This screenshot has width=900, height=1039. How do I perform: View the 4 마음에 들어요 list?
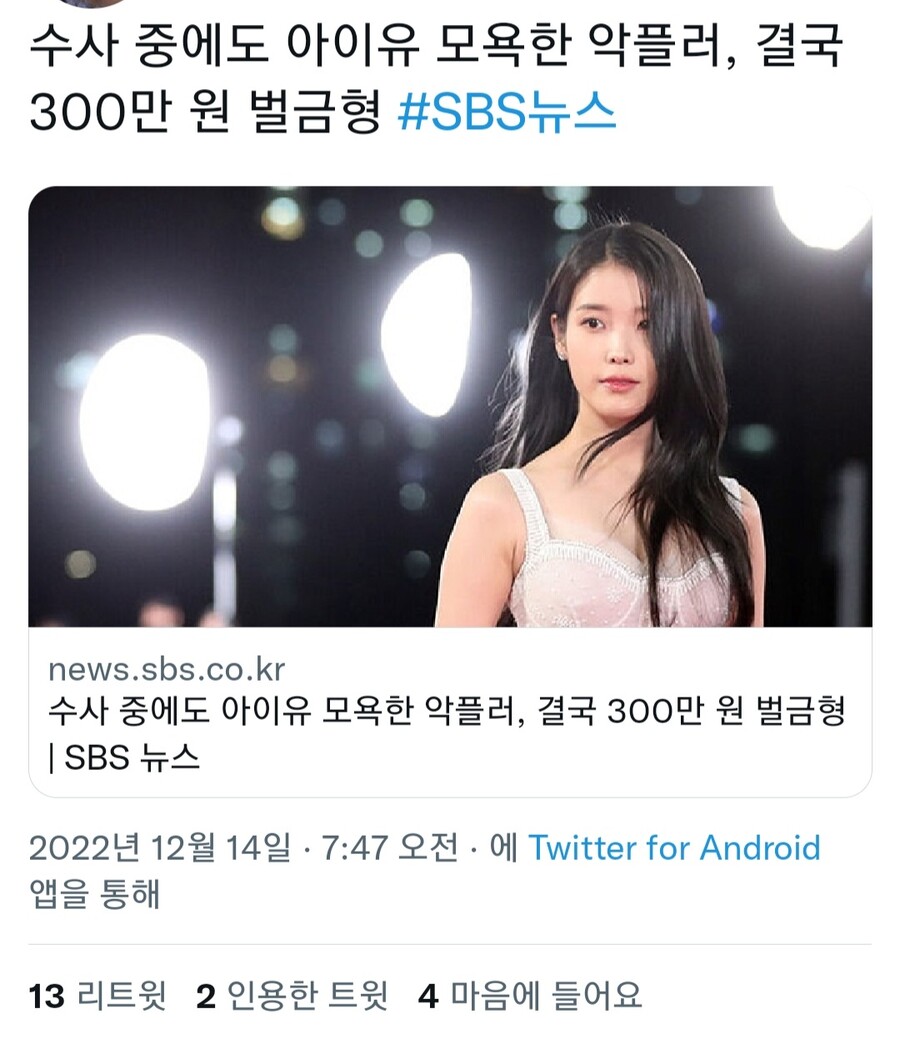(x=530, y=995)
